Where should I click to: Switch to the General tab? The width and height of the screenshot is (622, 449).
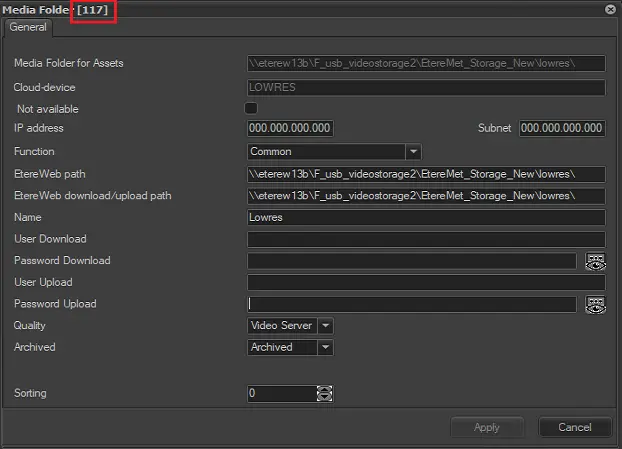pos(27,27)
